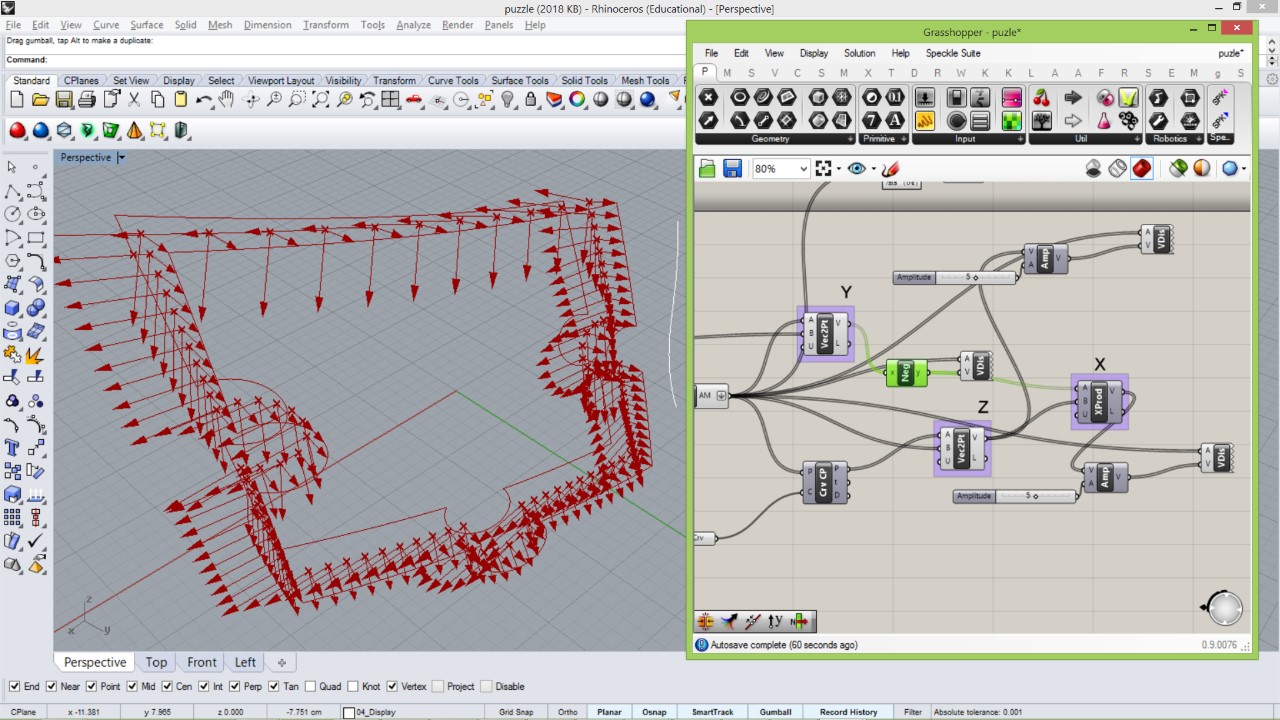Toggle the Point osnap checkbox
The height and width of the screenshot is (720, 1280).
pos(92,686)
